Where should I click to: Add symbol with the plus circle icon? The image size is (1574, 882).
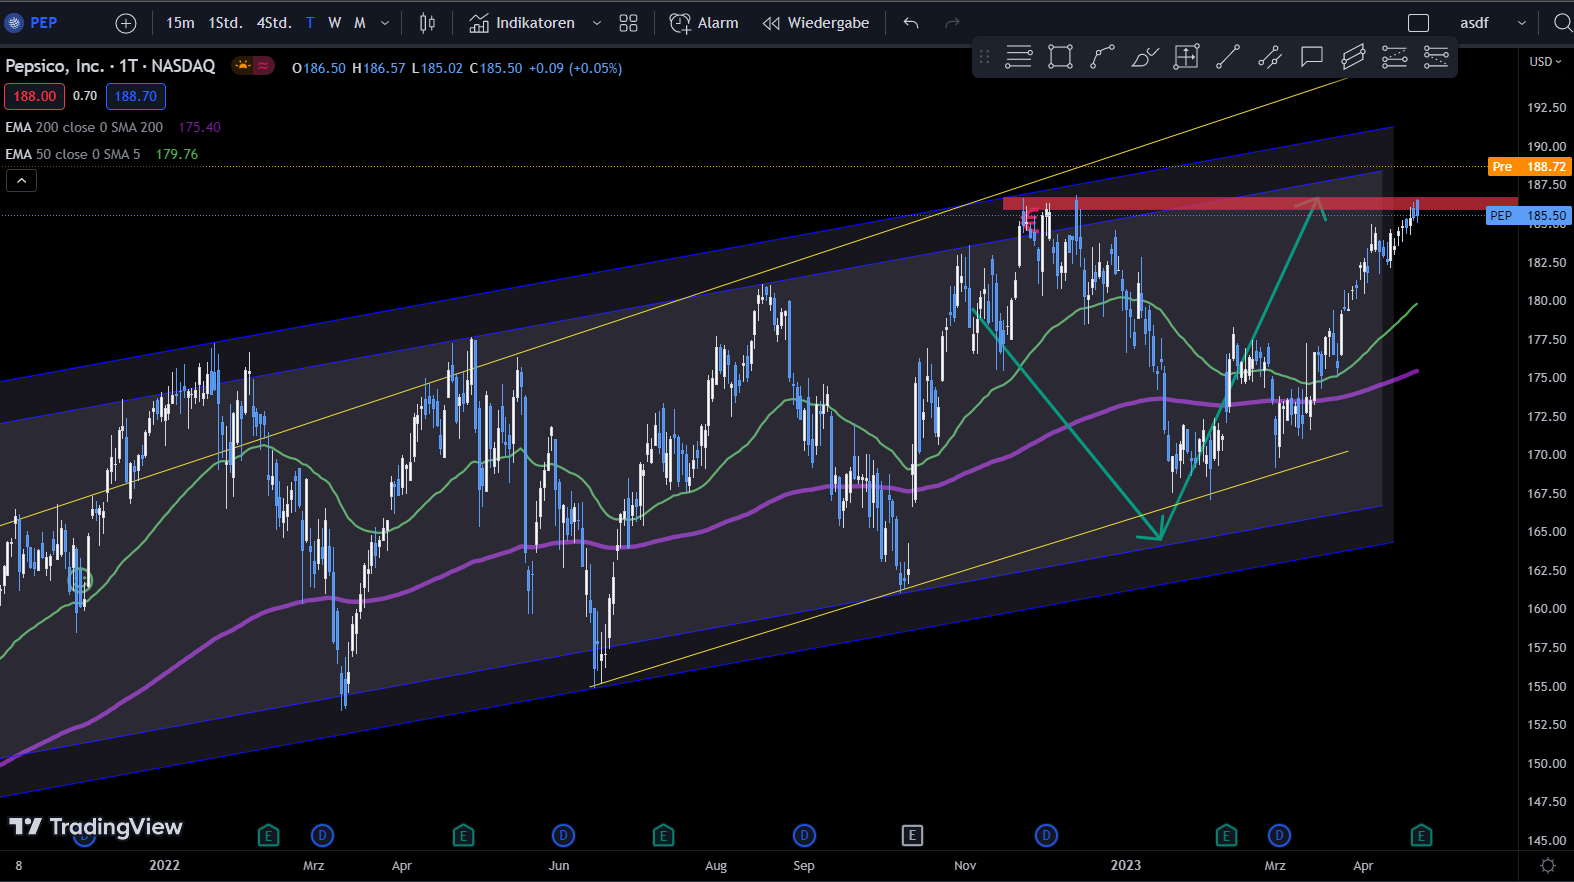coord(126,23)
